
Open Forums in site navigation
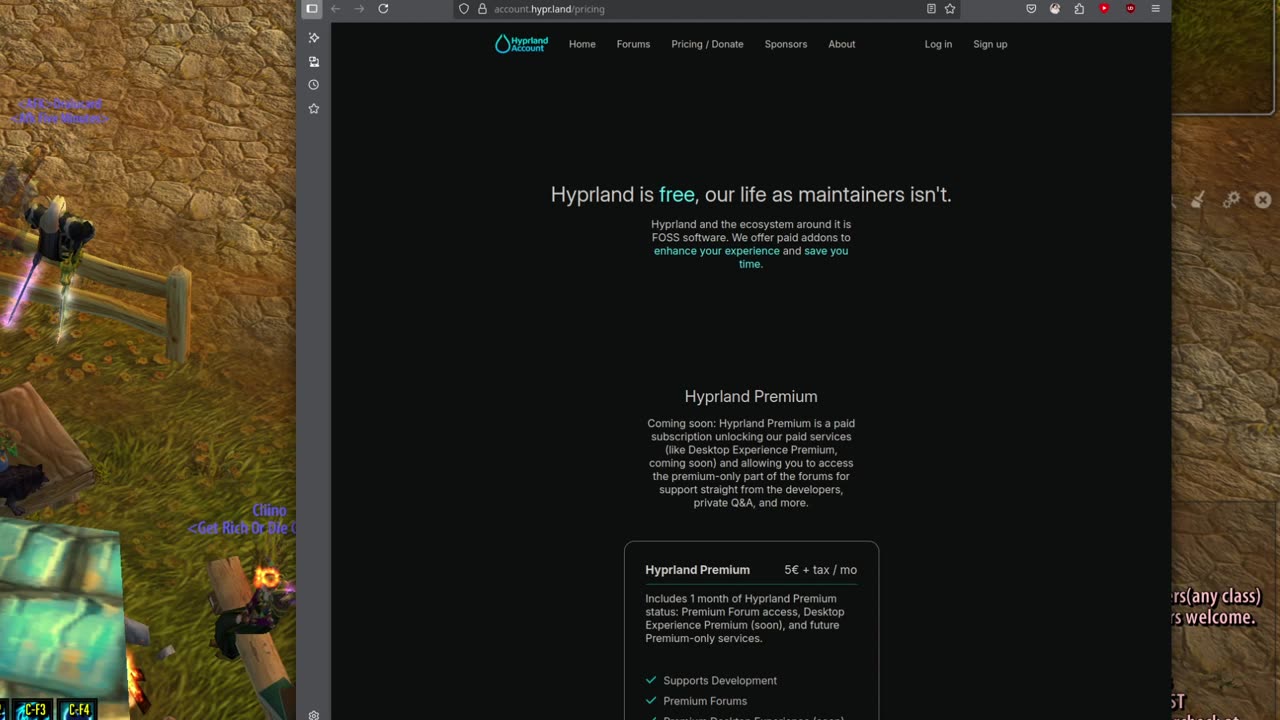tap(633, 44)
